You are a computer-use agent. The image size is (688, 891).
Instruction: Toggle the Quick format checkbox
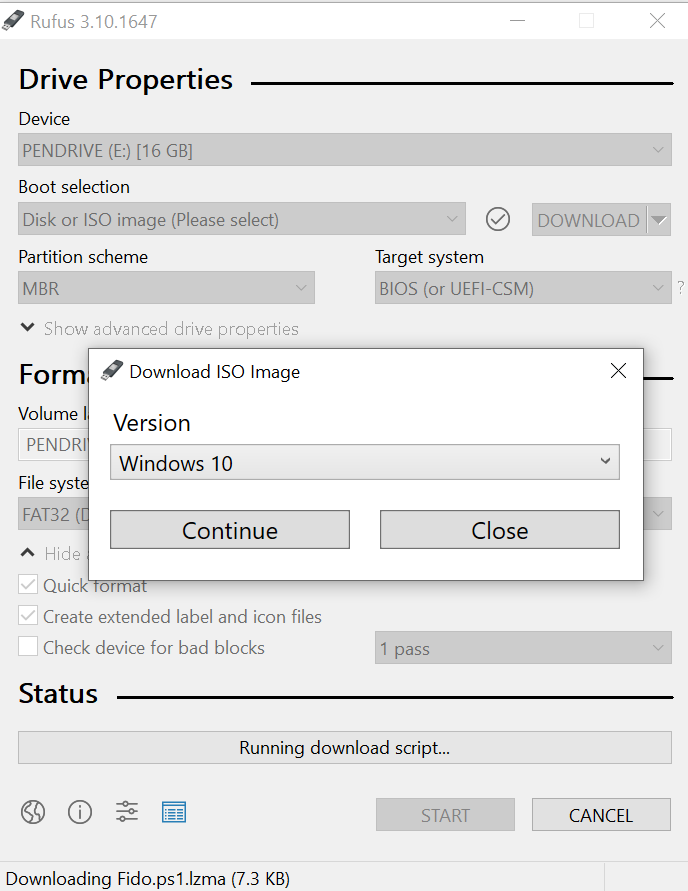point(28,585)
